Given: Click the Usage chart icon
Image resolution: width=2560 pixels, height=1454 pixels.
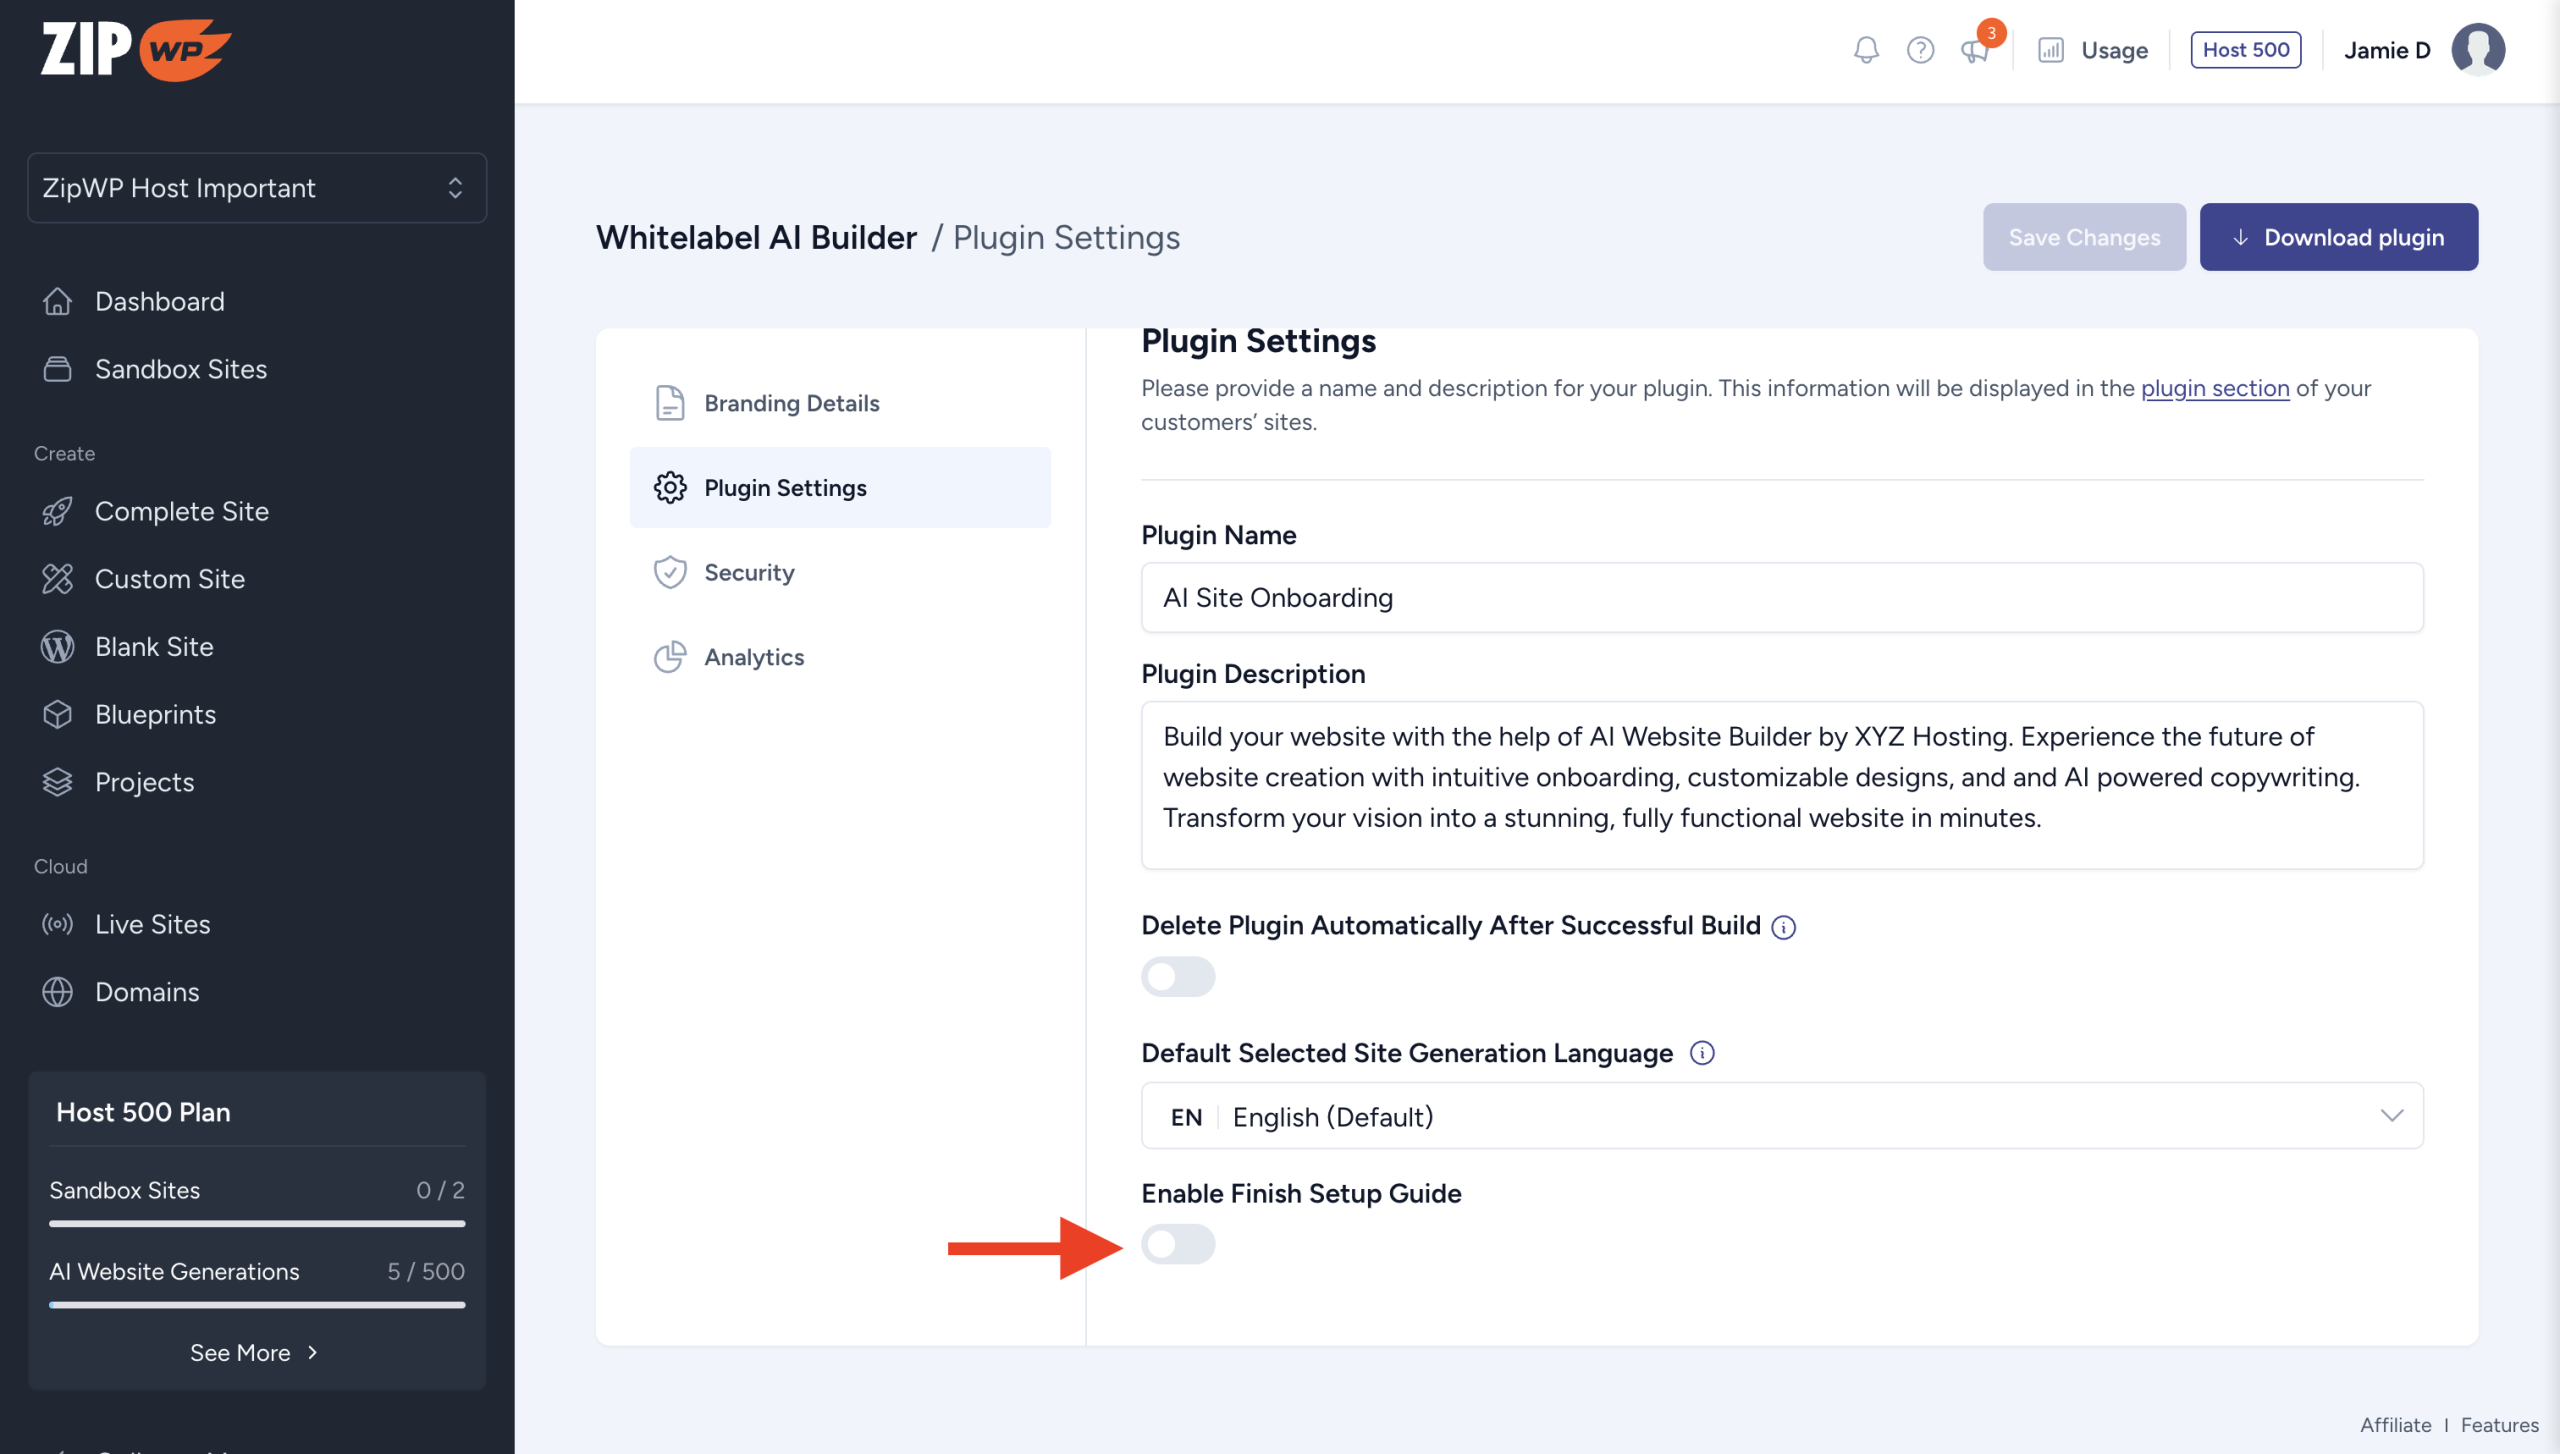Looking at the screenshot, I should tap(2051, 50).
